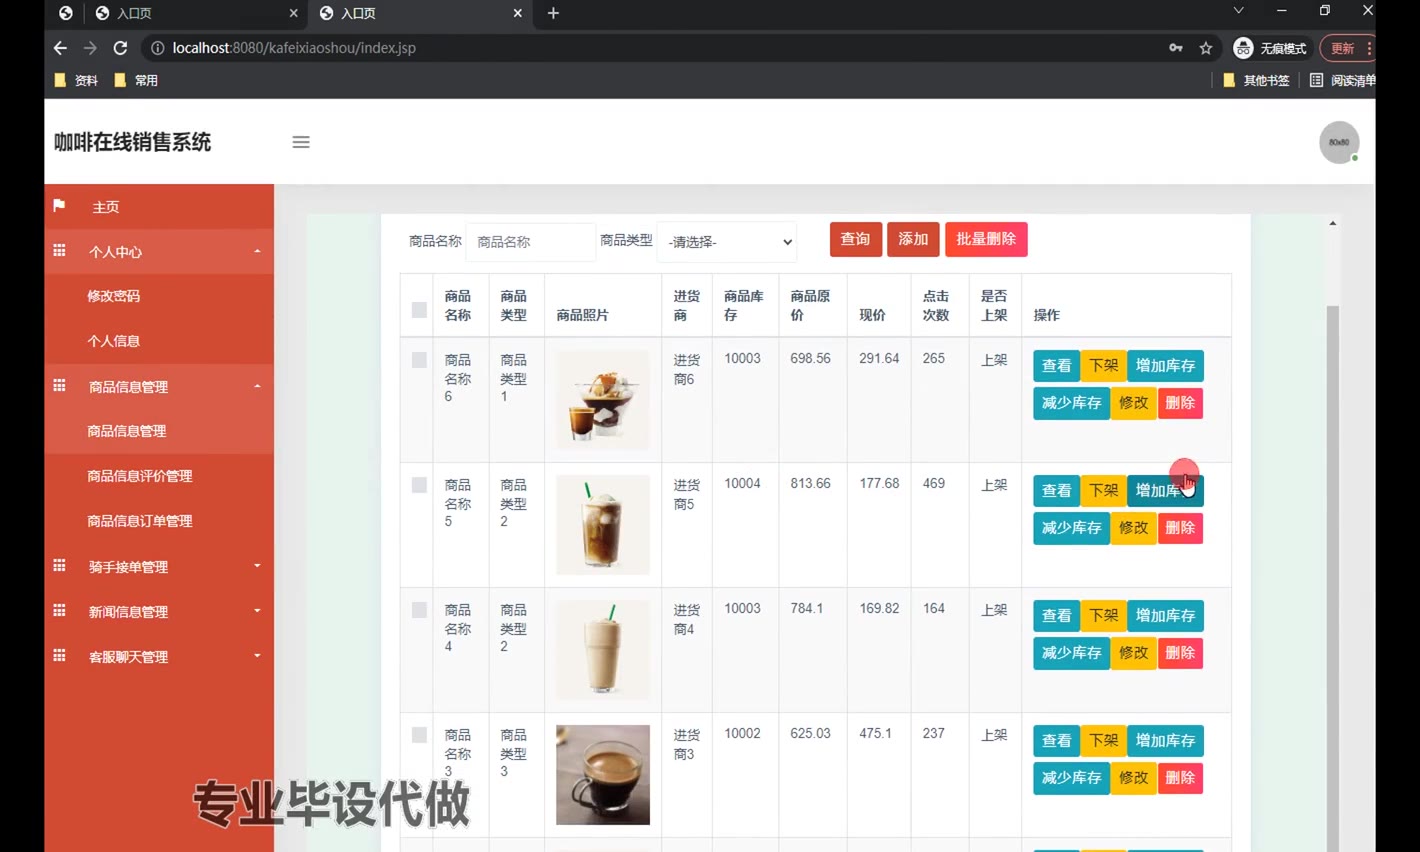Click the user avatar in the top right

pos(1338,142)
